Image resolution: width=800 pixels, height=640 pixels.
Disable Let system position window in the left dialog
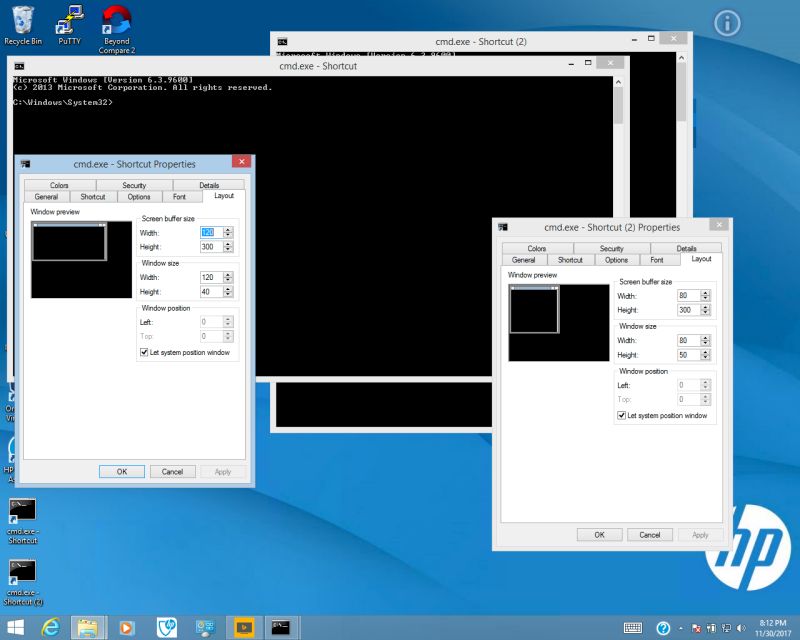click(145, 352)
